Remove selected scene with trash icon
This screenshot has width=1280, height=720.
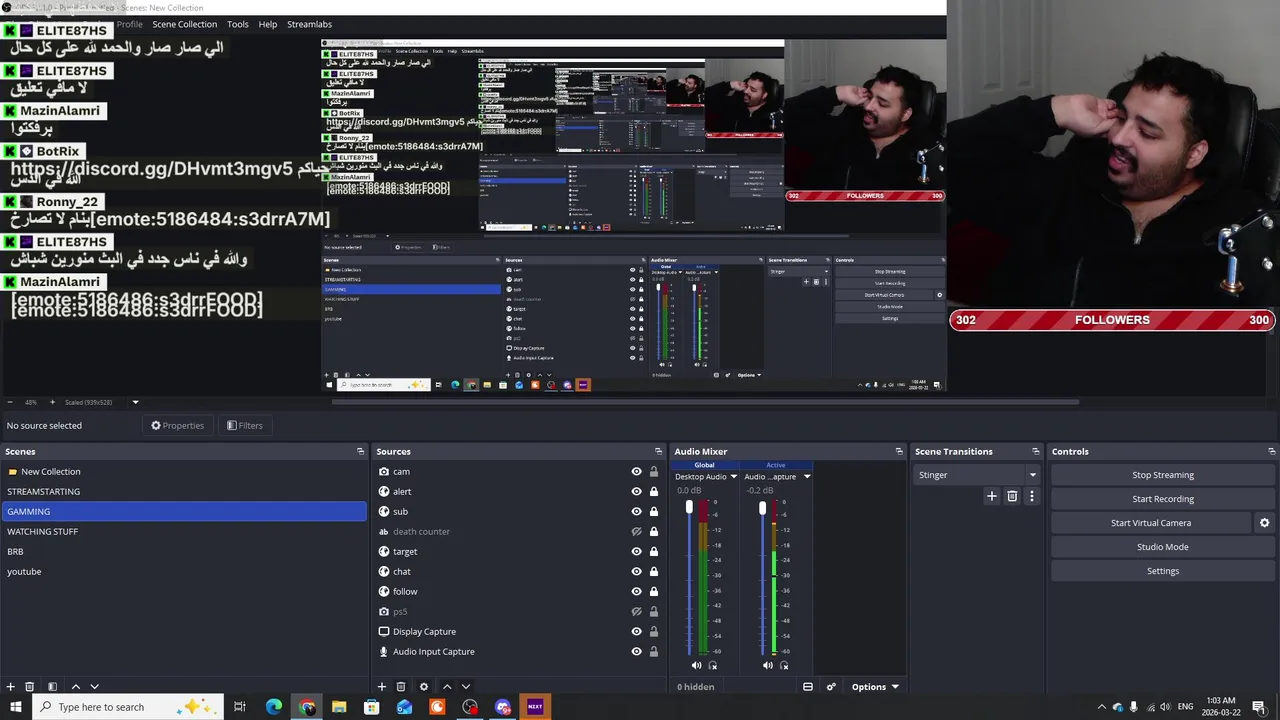tap(30, 687)
